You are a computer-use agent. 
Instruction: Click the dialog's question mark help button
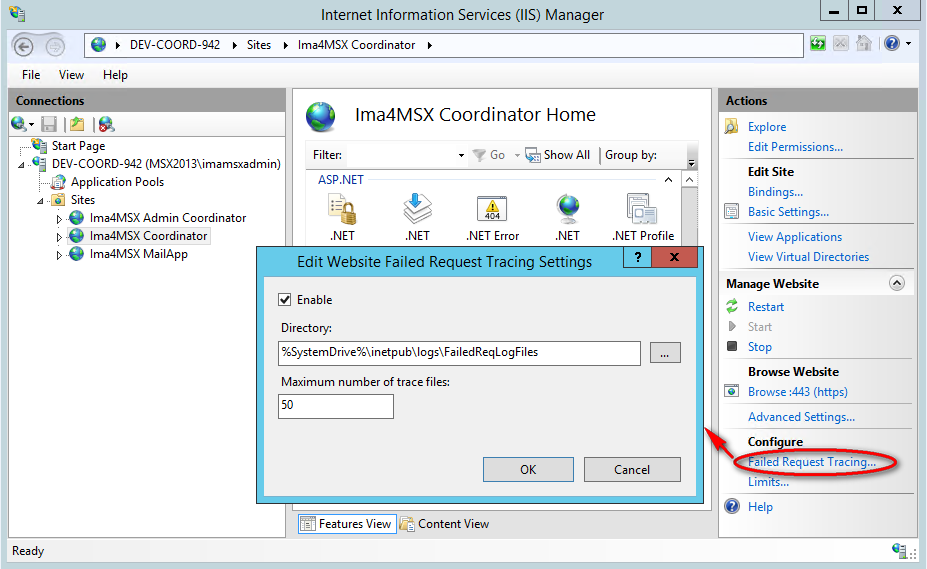[637, 257]
